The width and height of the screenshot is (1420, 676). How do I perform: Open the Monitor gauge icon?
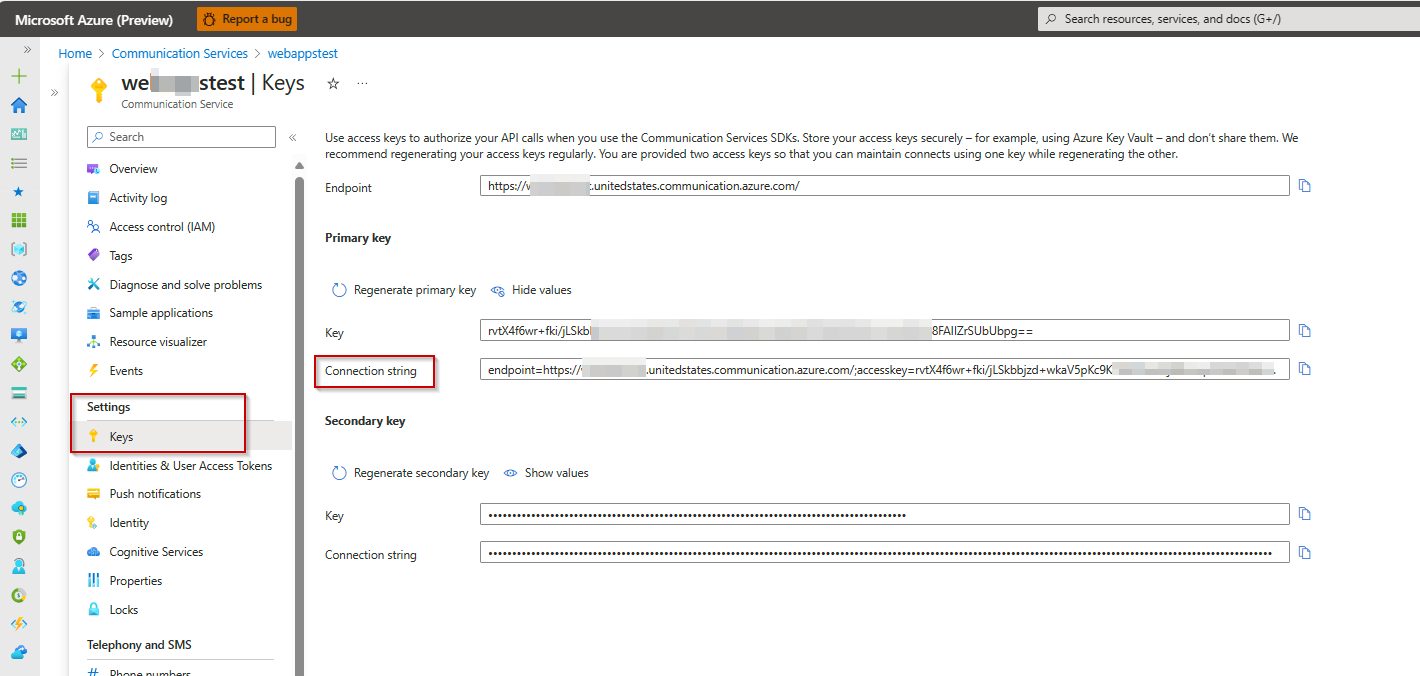(19, 479)
